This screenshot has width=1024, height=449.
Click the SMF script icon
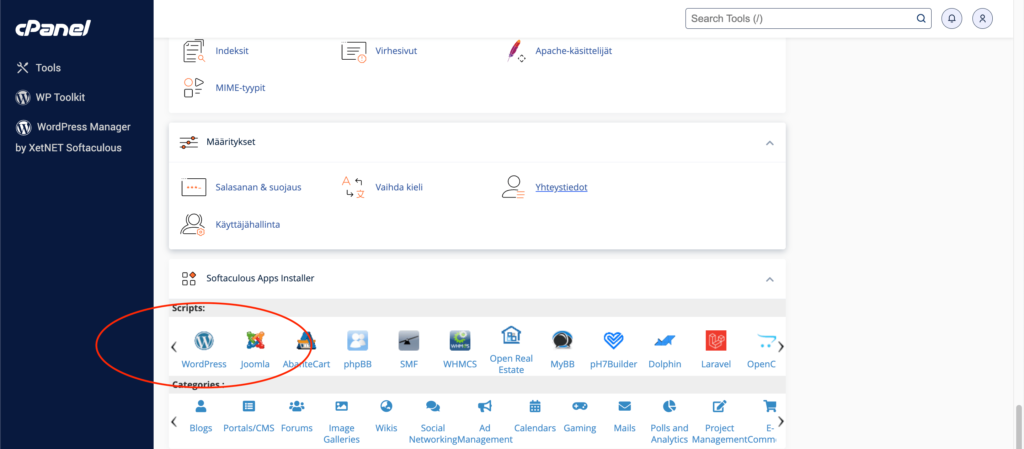[x=409, y=340]
